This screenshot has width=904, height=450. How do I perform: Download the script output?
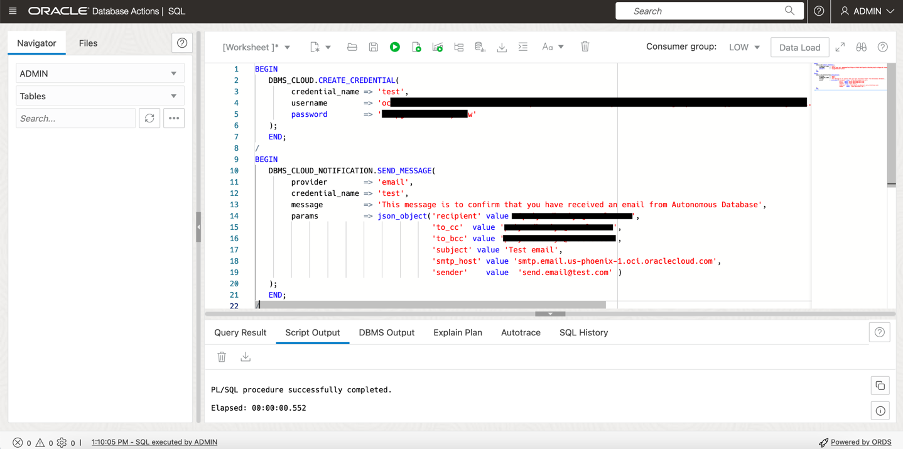pyautogui.click(x=246, y=357)
